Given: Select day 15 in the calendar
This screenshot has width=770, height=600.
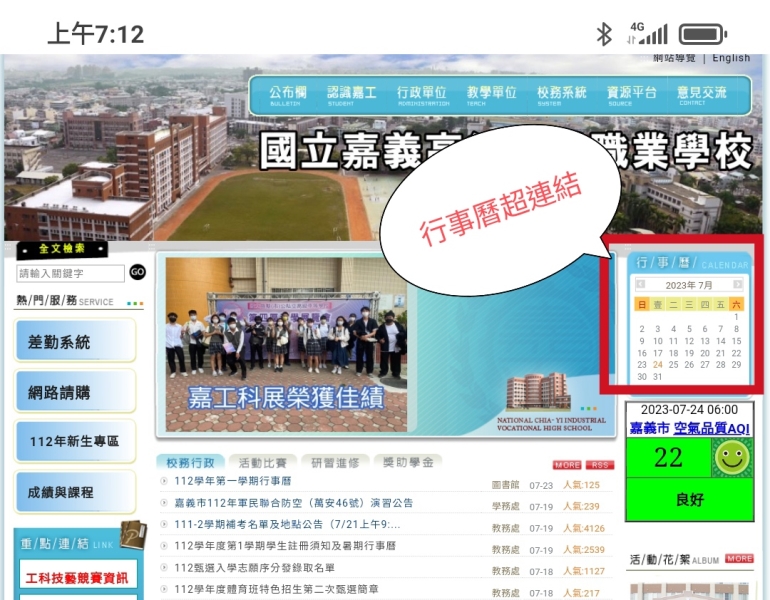Looking at the screenshot, I should tap(736, 341).
